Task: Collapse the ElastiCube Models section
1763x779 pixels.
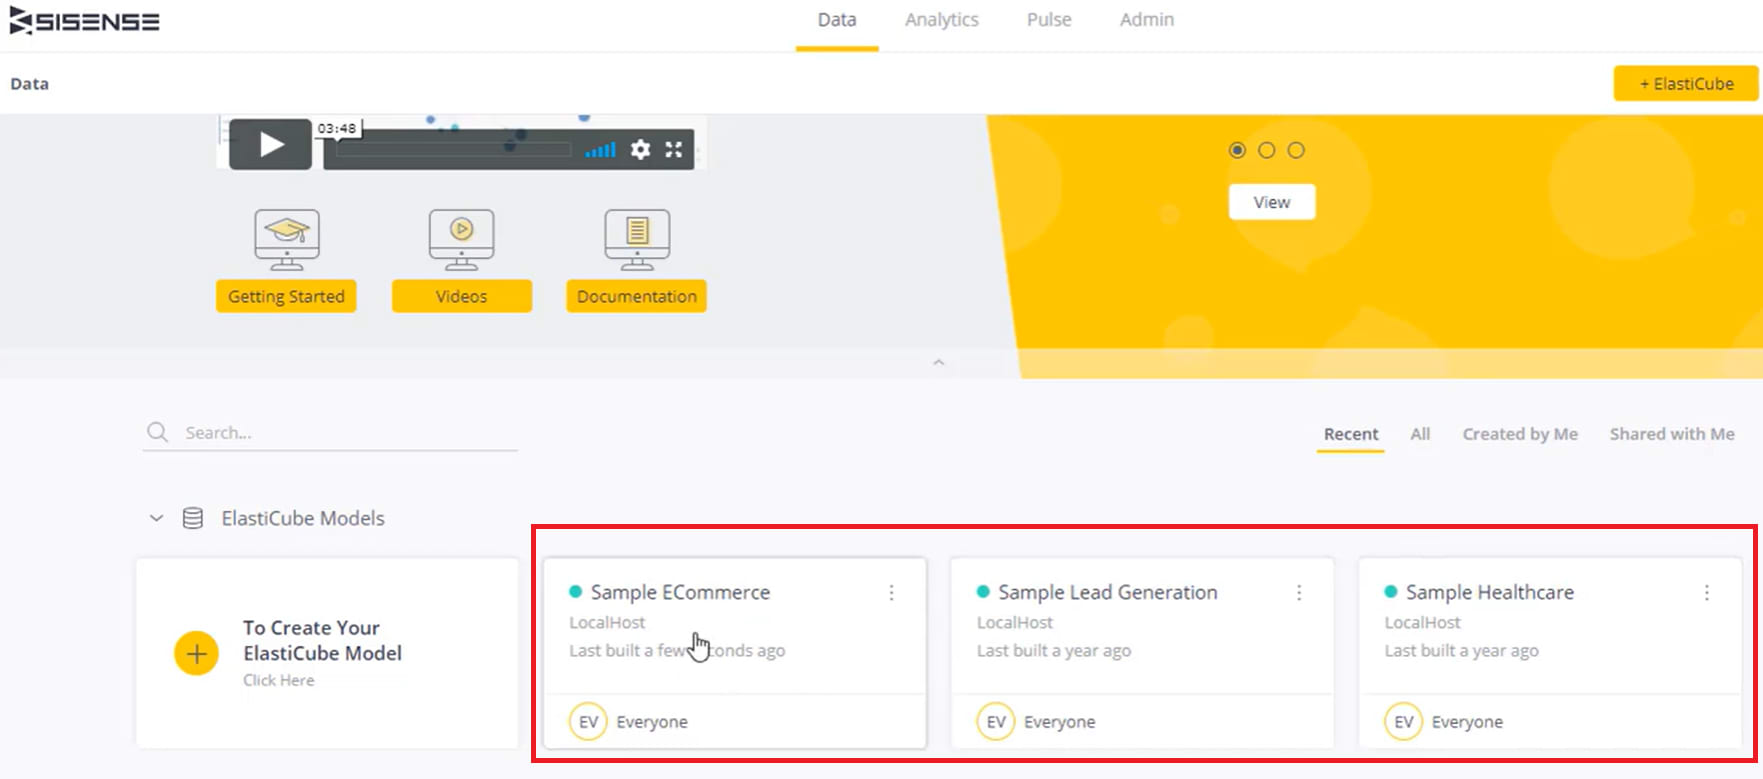Action: point(156,518)
